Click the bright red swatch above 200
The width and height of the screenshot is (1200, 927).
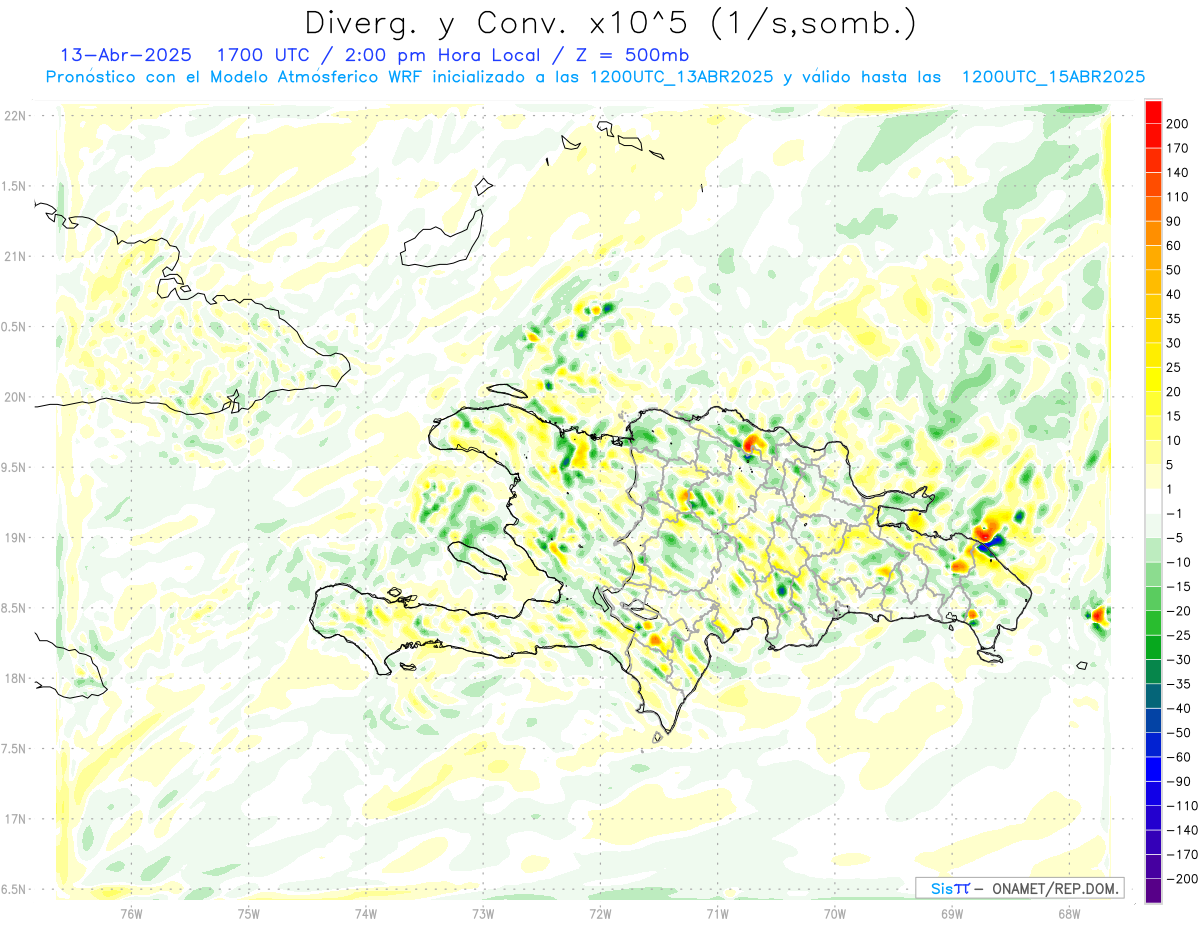coord(1153,111)
